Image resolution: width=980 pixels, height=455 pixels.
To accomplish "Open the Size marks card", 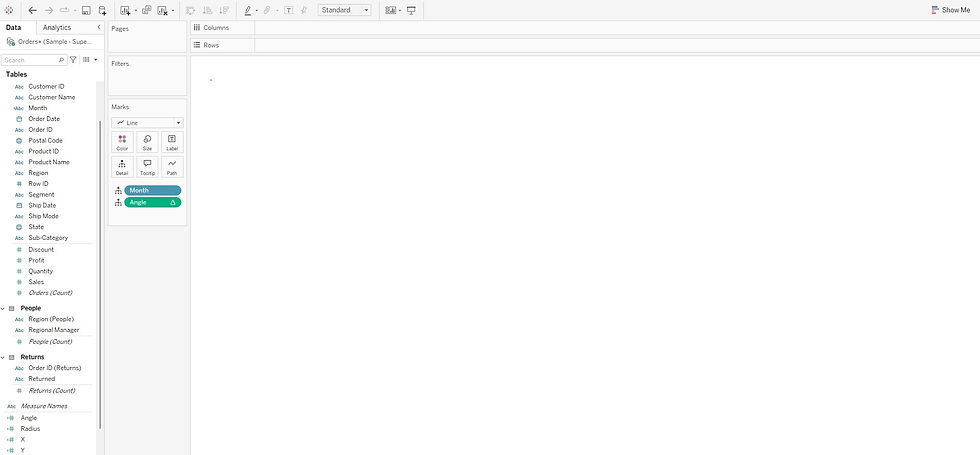I will 148,142.
